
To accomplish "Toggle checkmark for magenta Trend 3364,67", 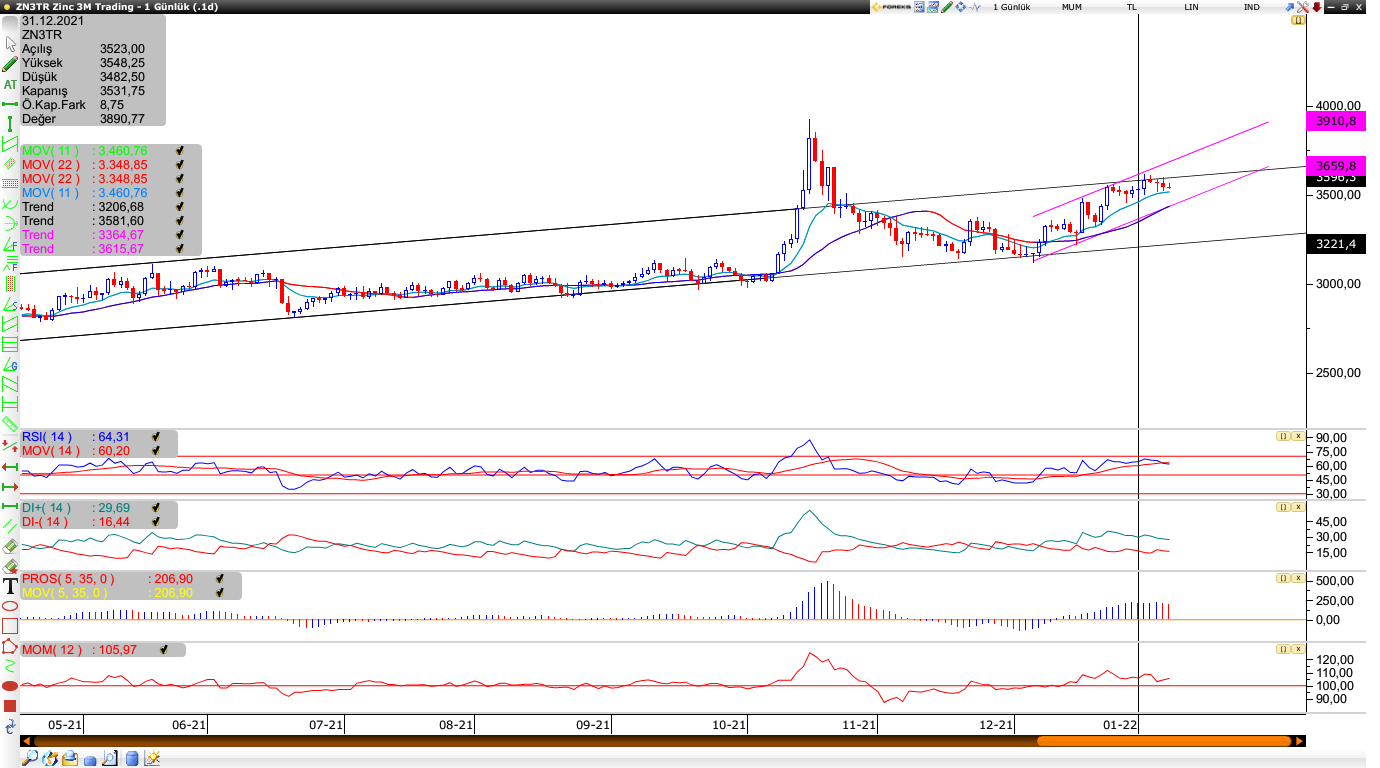I will coord(179,235).
